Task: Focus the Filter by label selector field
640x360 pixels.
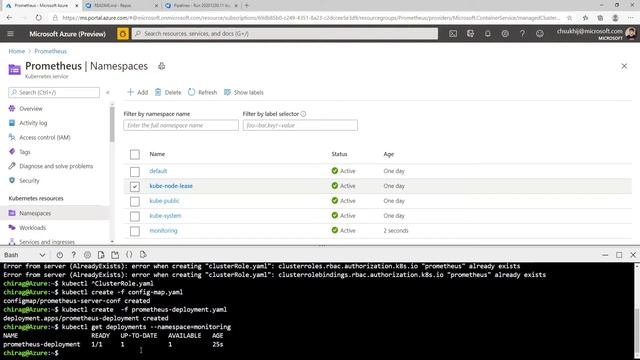Action: [x=300, y=125]
